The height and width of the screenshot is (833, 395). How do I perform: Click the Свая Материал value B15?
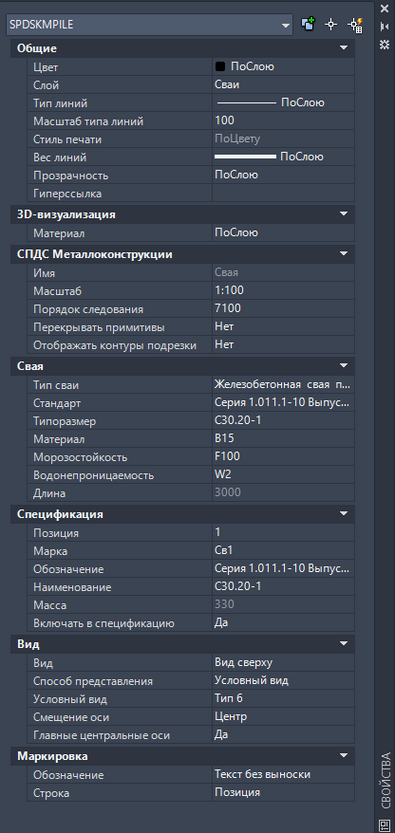pos(283,439)
